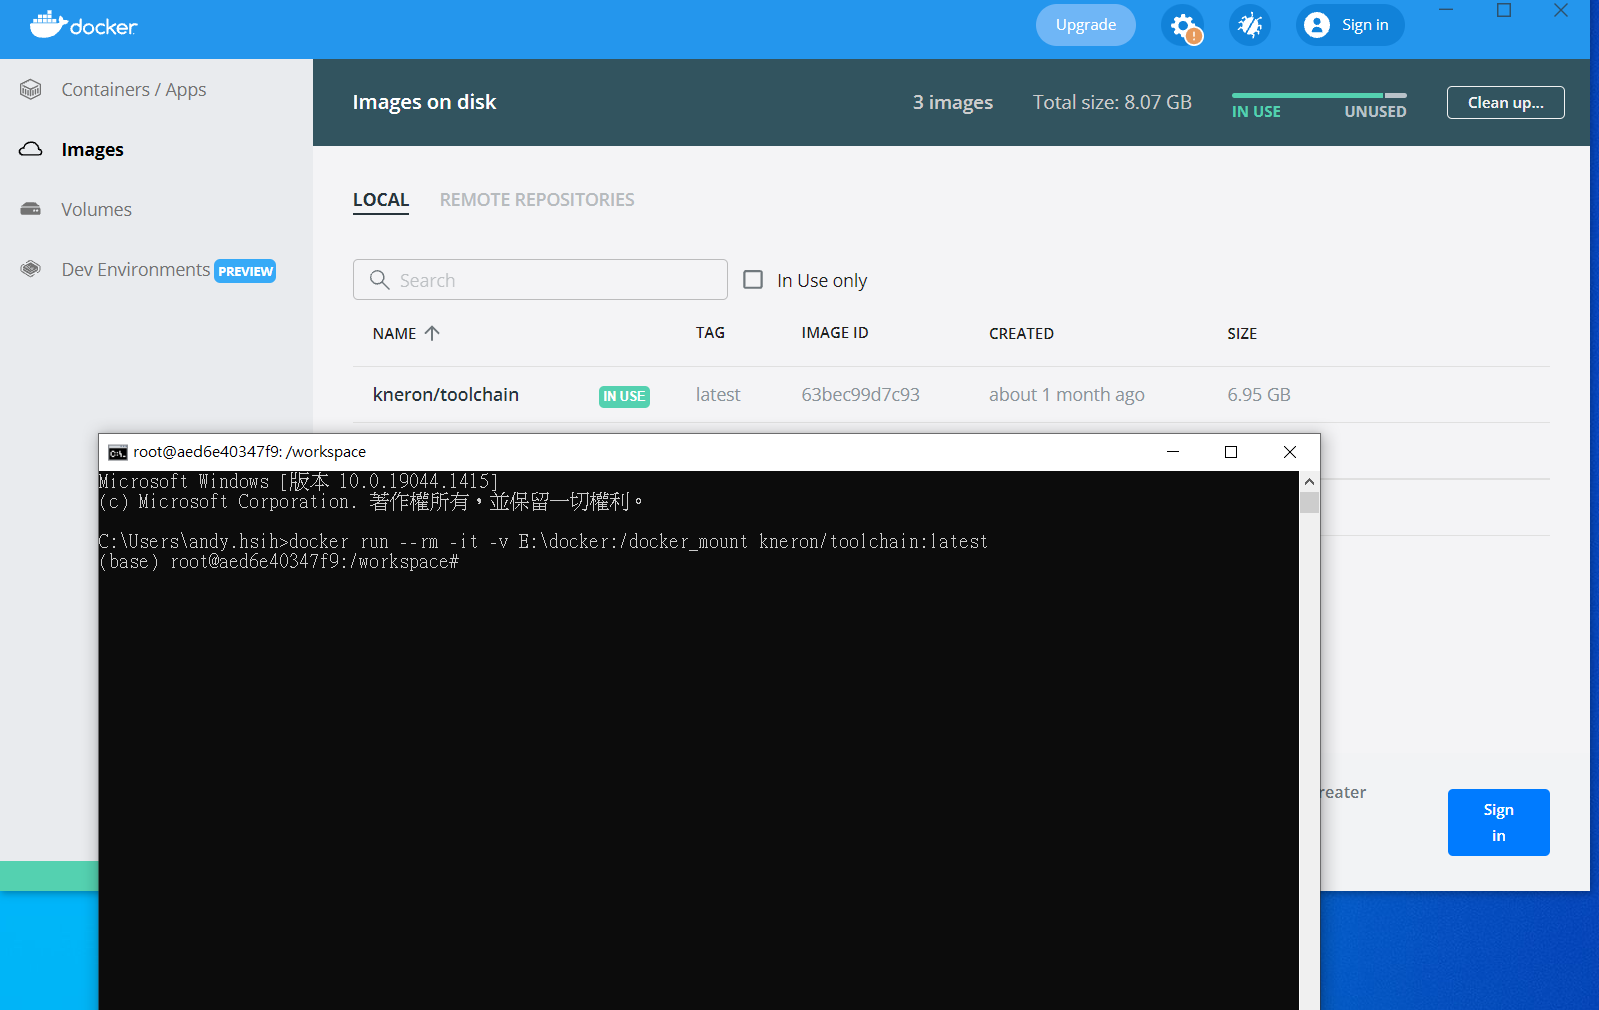Click the IN USE legend label
The height and width of the screenshot is (1010, 1599).
click(x=1256, y=112)
